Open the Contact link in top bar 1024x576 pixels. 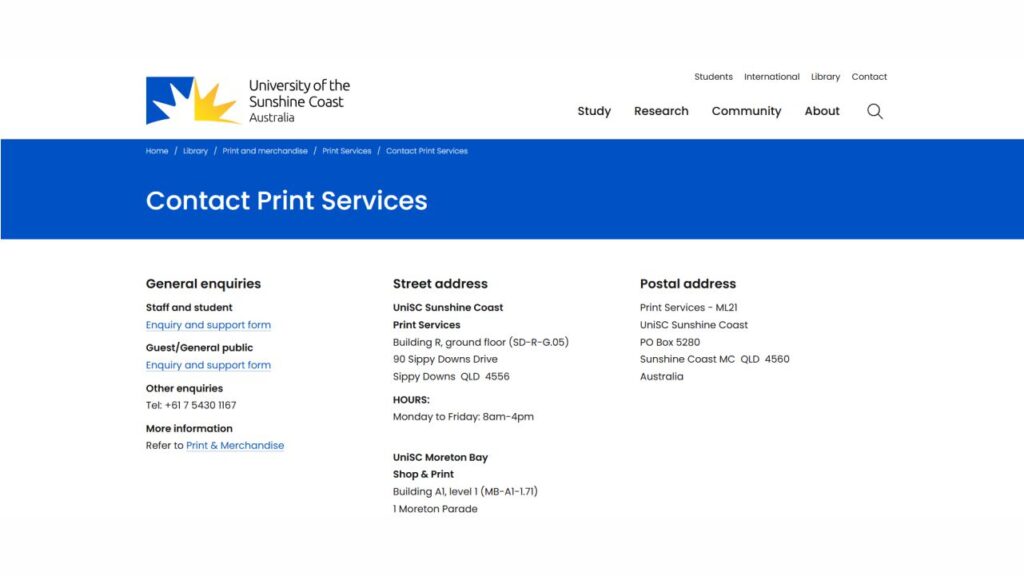pyautogui.click(x=869, y=76)
